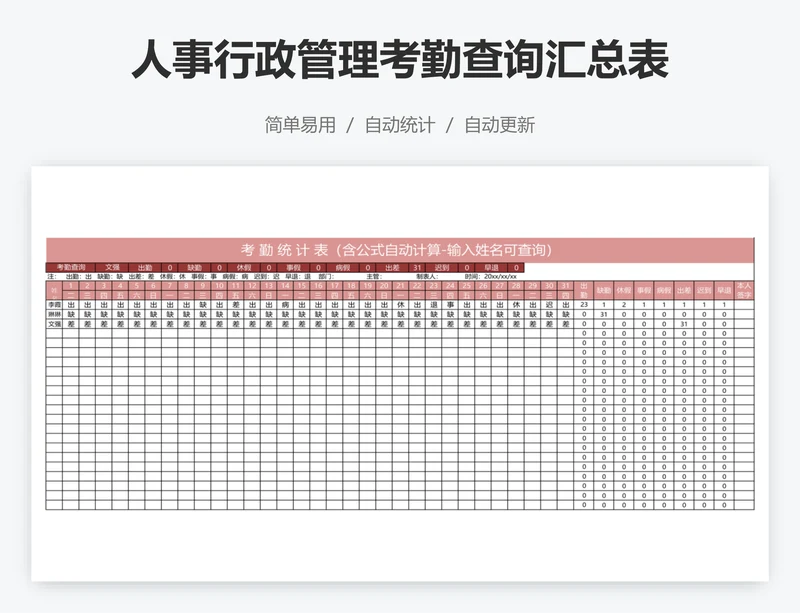
Task: Open the attendance spreadsheet preview thumbnail
Action: click(x=400, y=374)
